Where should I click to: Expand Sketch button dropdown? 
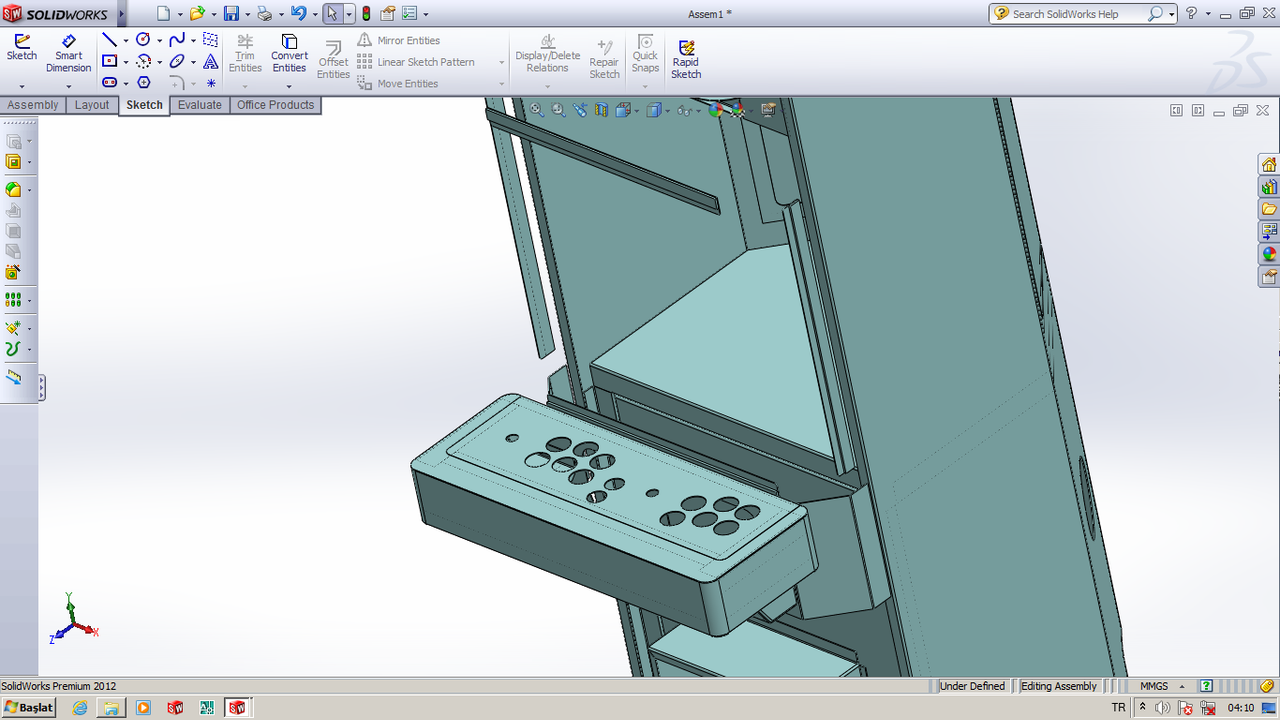[22, 86]
